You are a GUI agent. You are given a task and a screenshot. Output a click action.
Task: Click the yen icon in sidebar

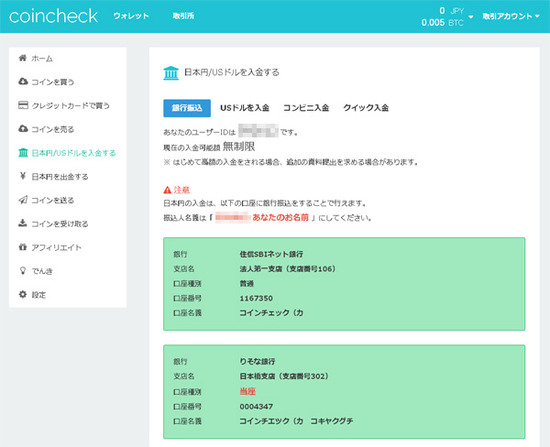pos(23,176)
